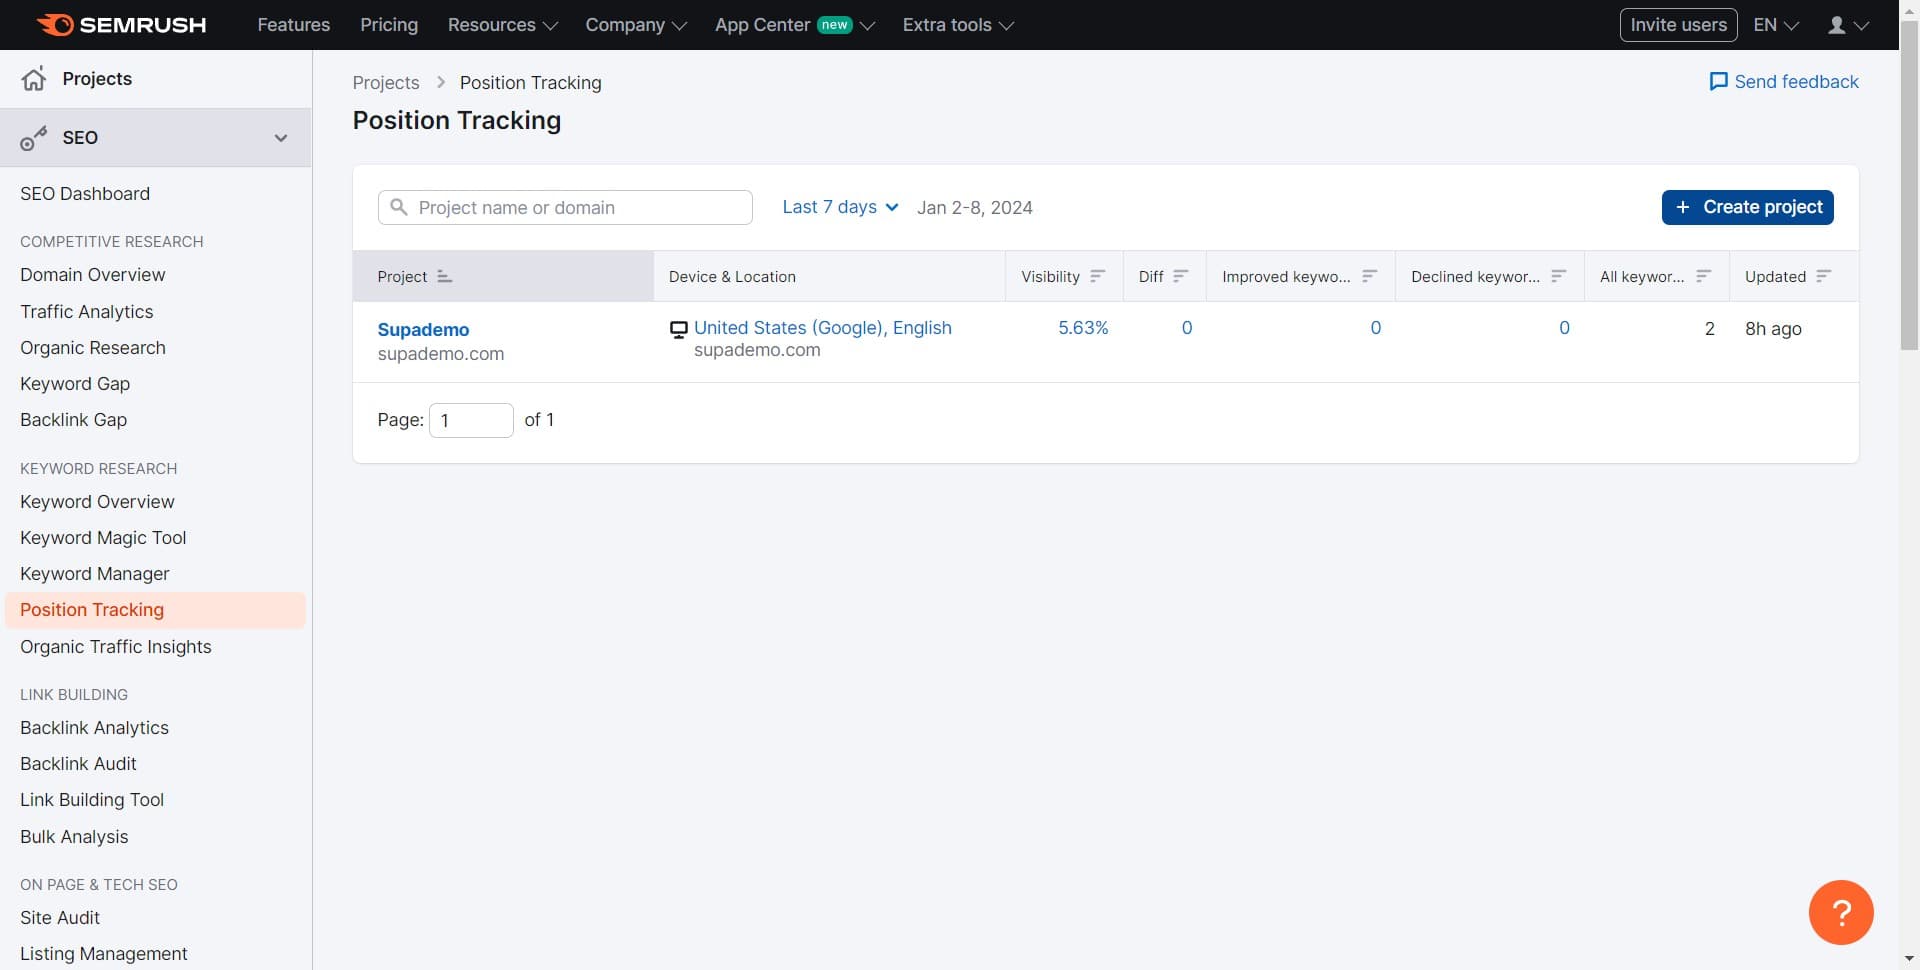Image resolution: width=1920 pixels, height=970 pixels.
Task: Click sort icon next to Project header
Action: click(444, 277)
